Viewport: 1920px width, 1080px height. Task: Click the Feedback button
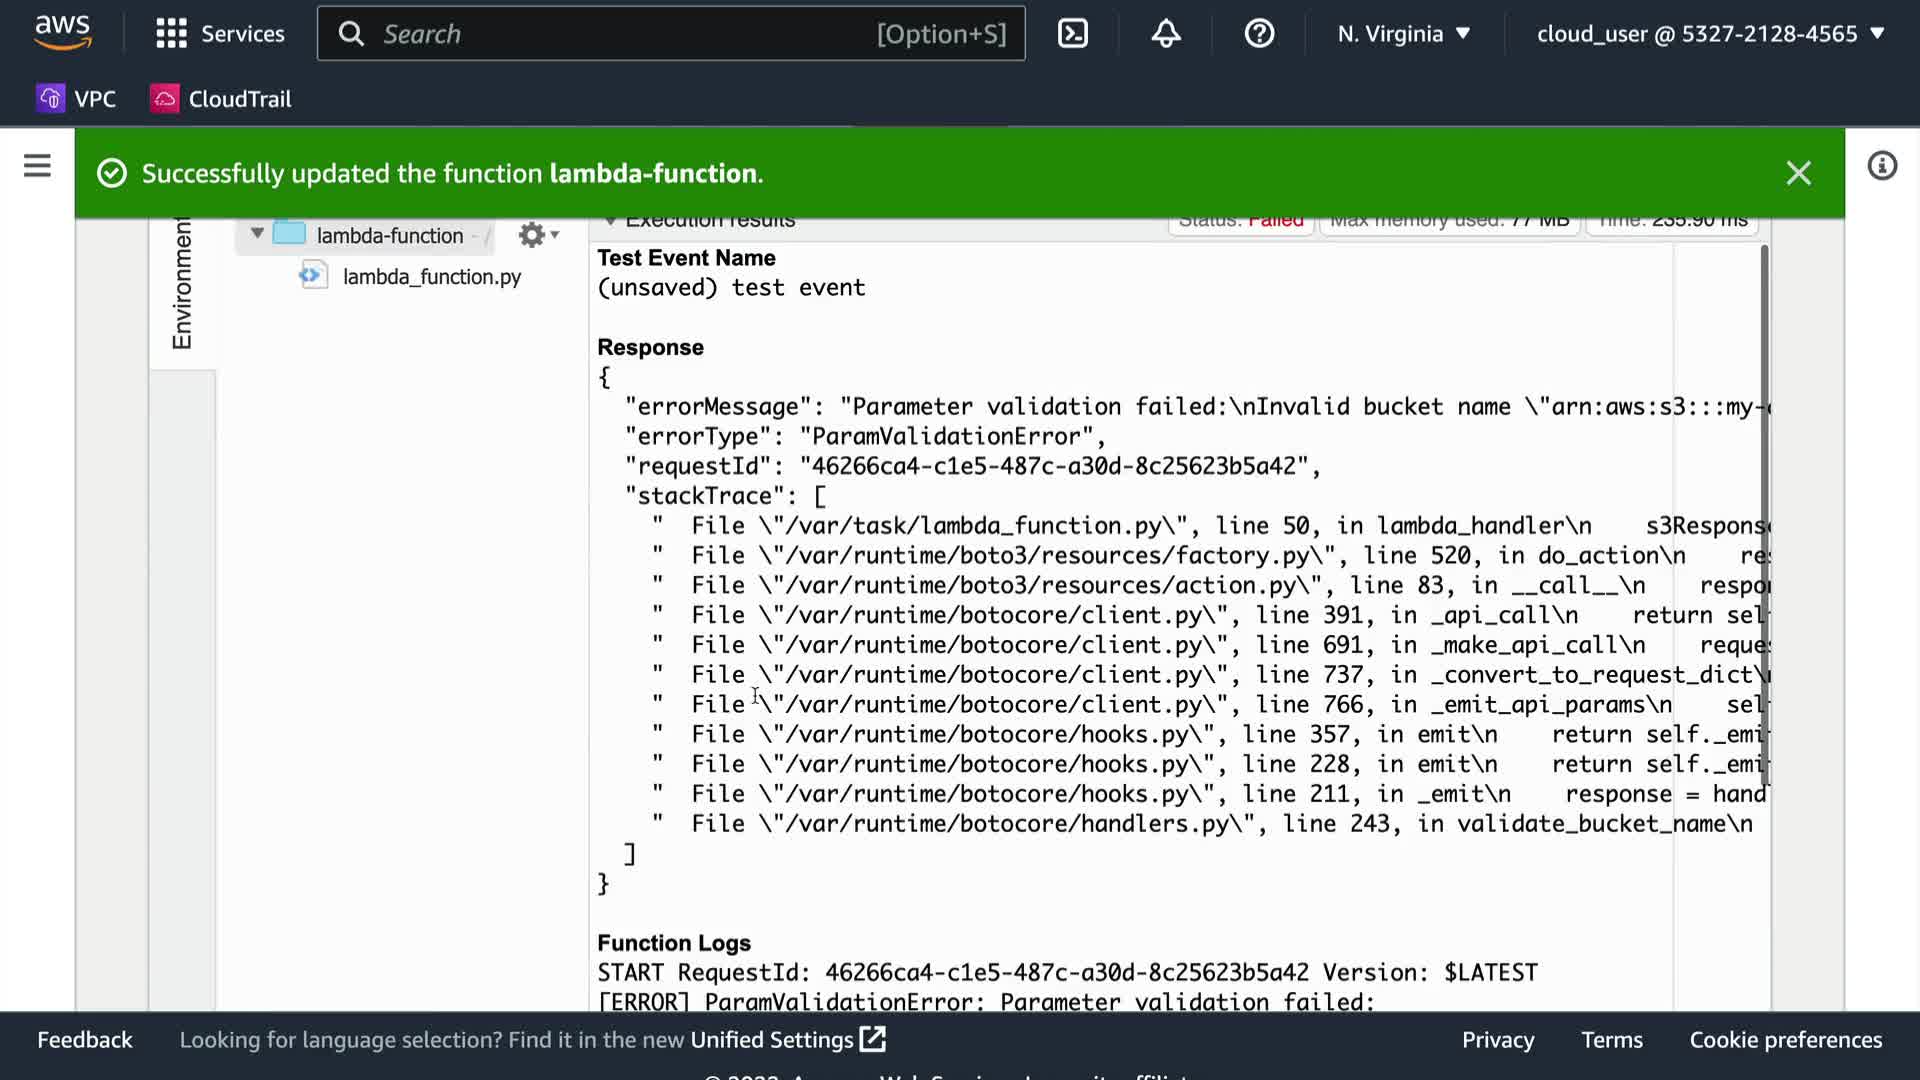pyautogui.click(x=84, y=1040)
